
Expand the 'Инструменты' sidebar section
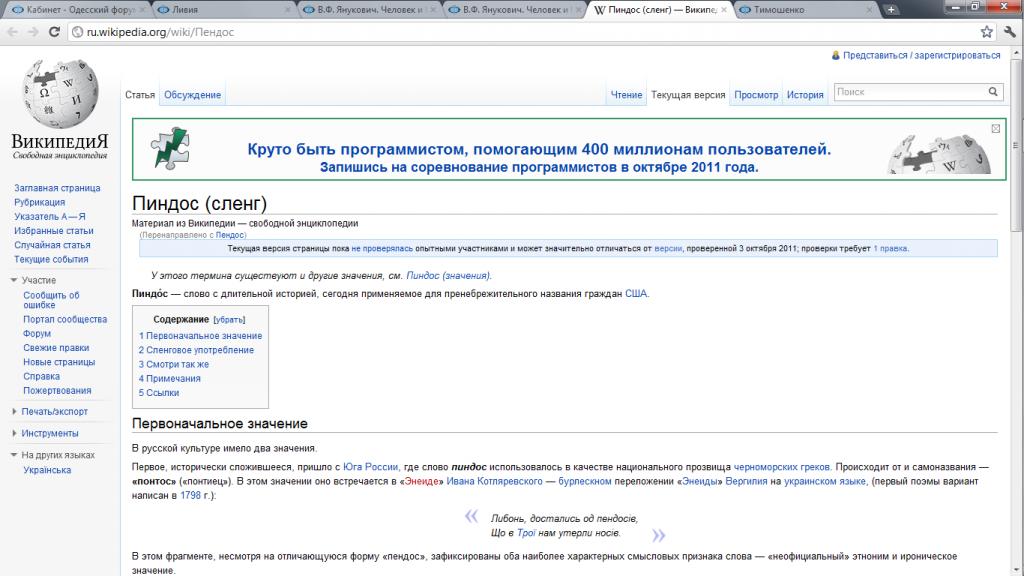(x=49, y=433)
